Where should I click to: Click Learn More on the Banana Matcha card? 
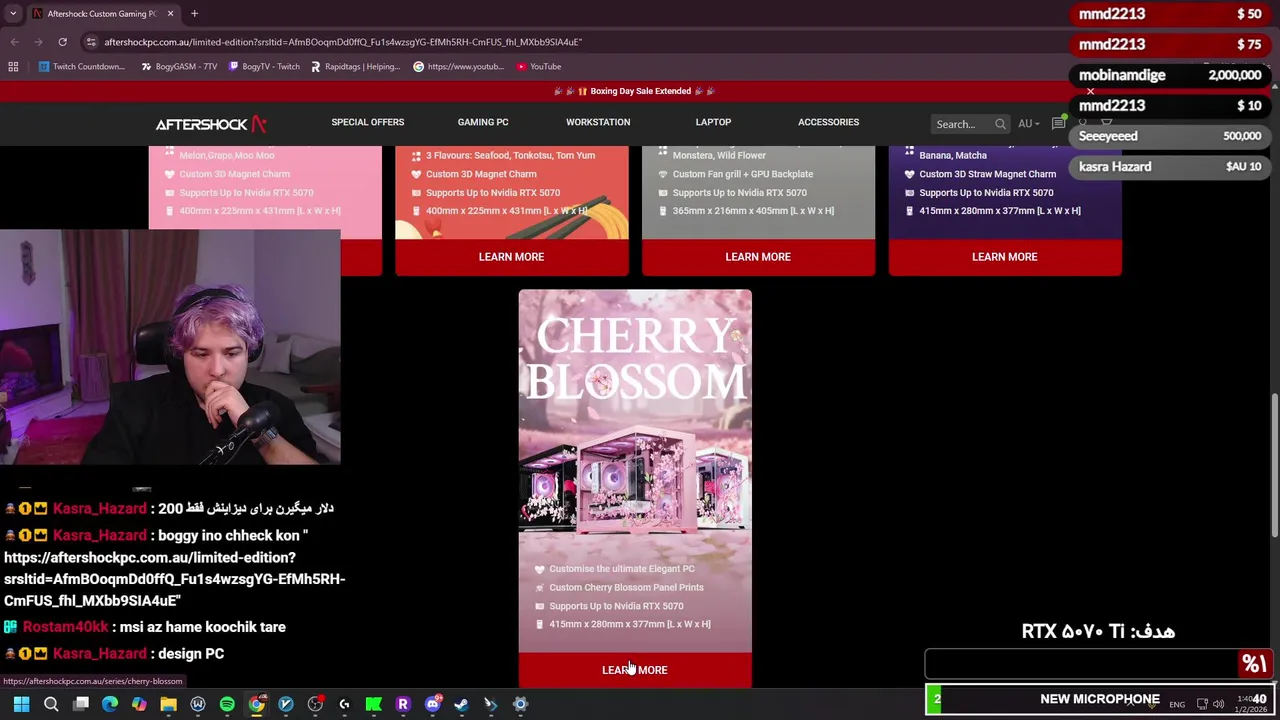pos(1005,257)
